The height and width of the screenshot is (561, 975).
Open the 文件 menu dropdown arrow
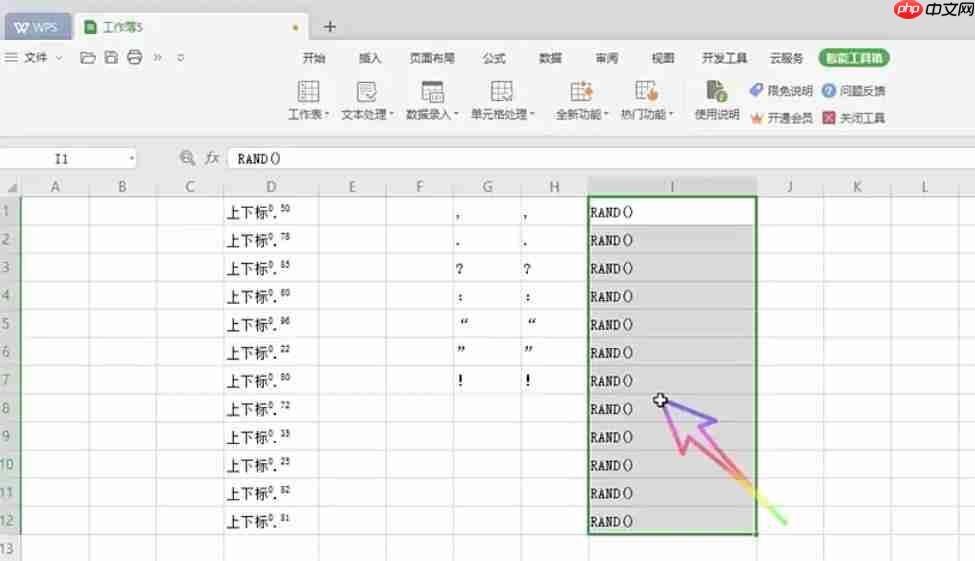pyautogui.click(x=59, y=58)
